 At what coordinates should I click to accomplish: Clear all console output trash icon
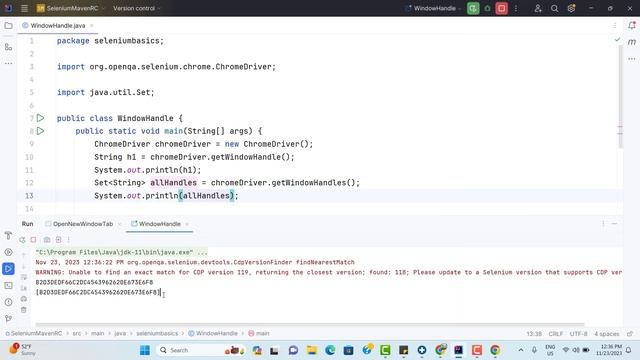tap(24, 310)
